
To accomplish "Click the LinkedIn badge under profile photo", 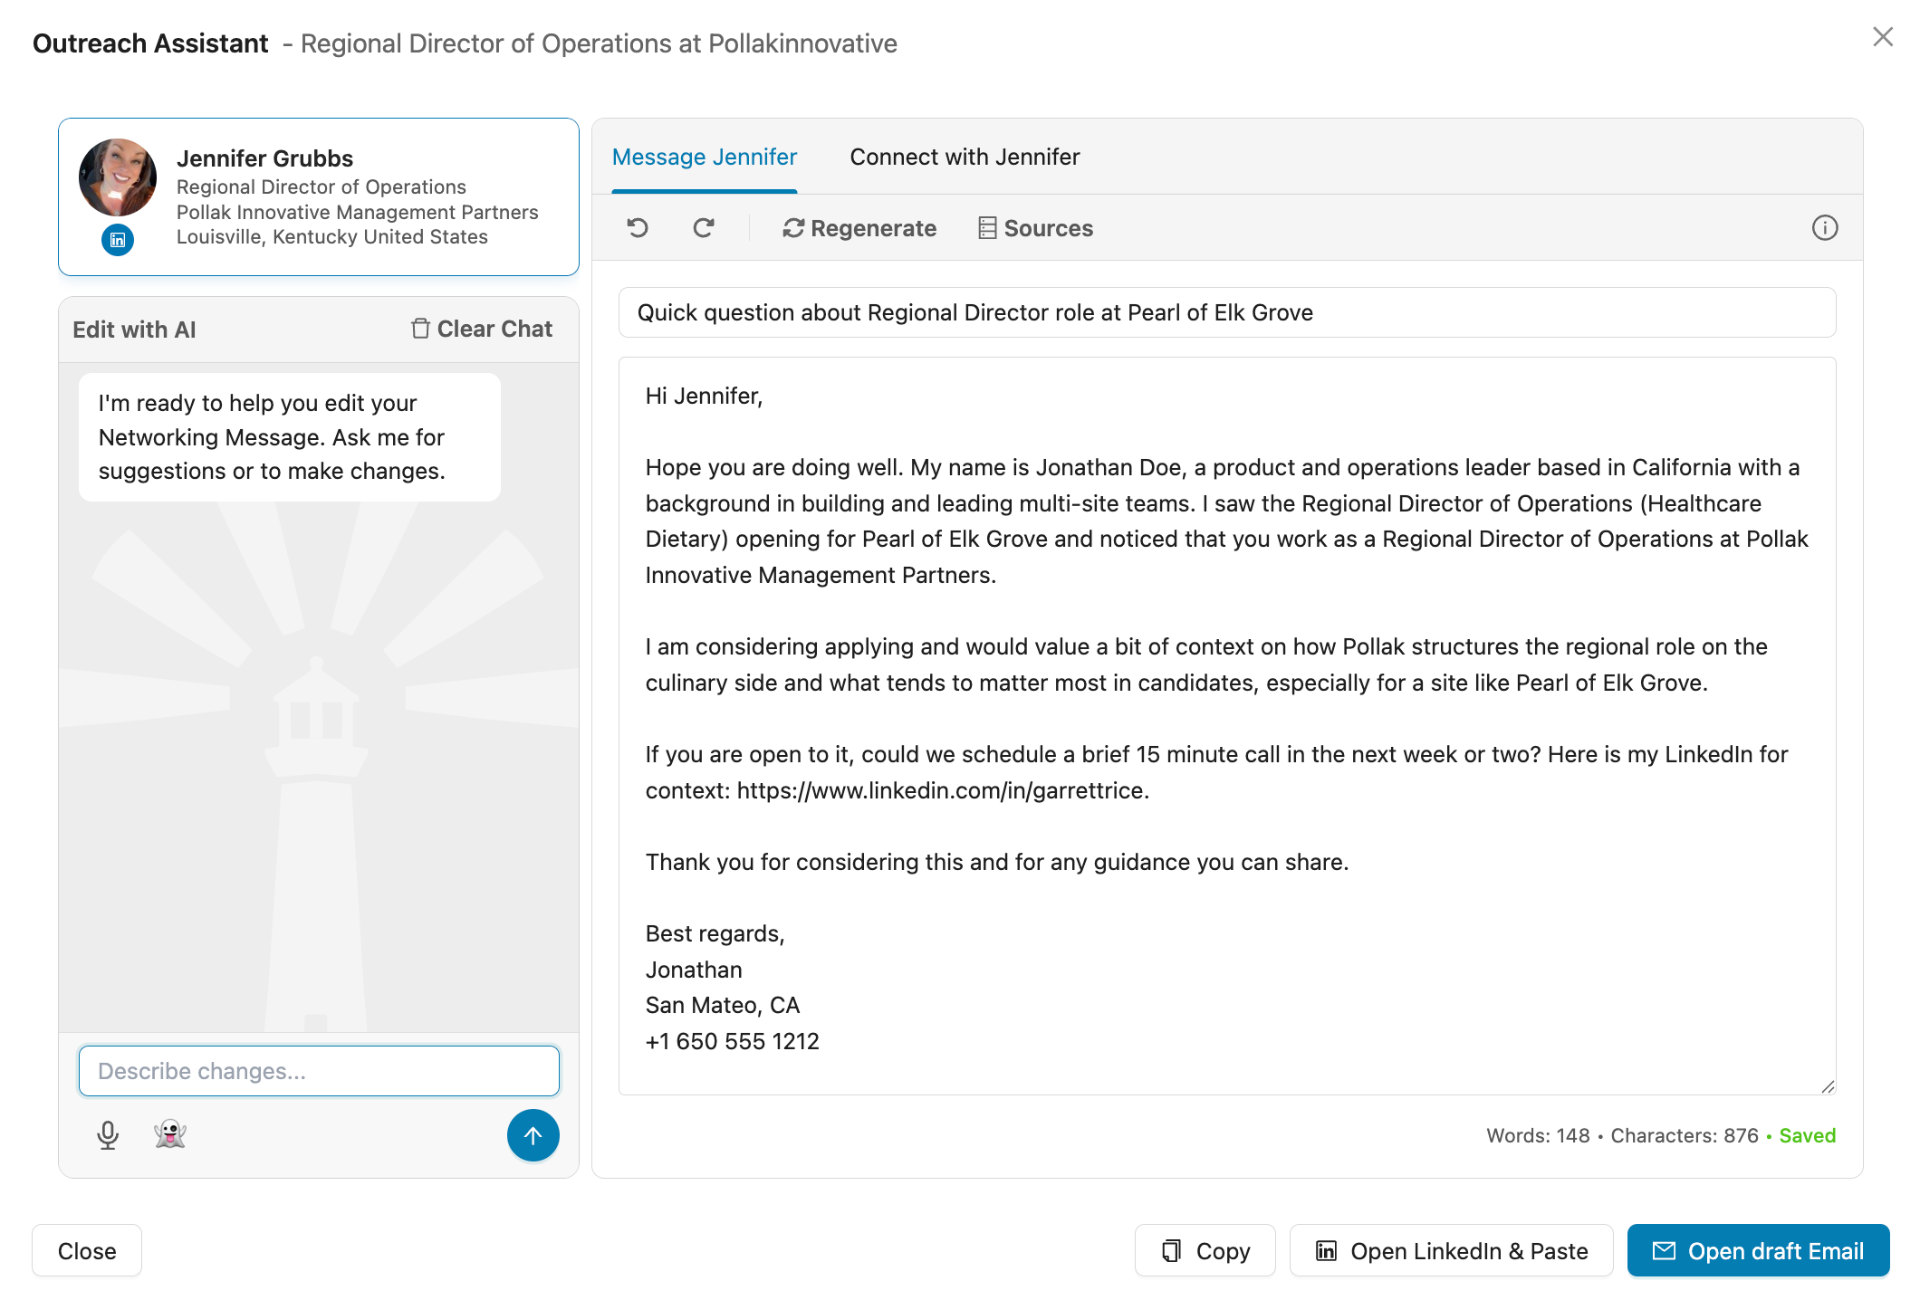I will click(118, 240).
